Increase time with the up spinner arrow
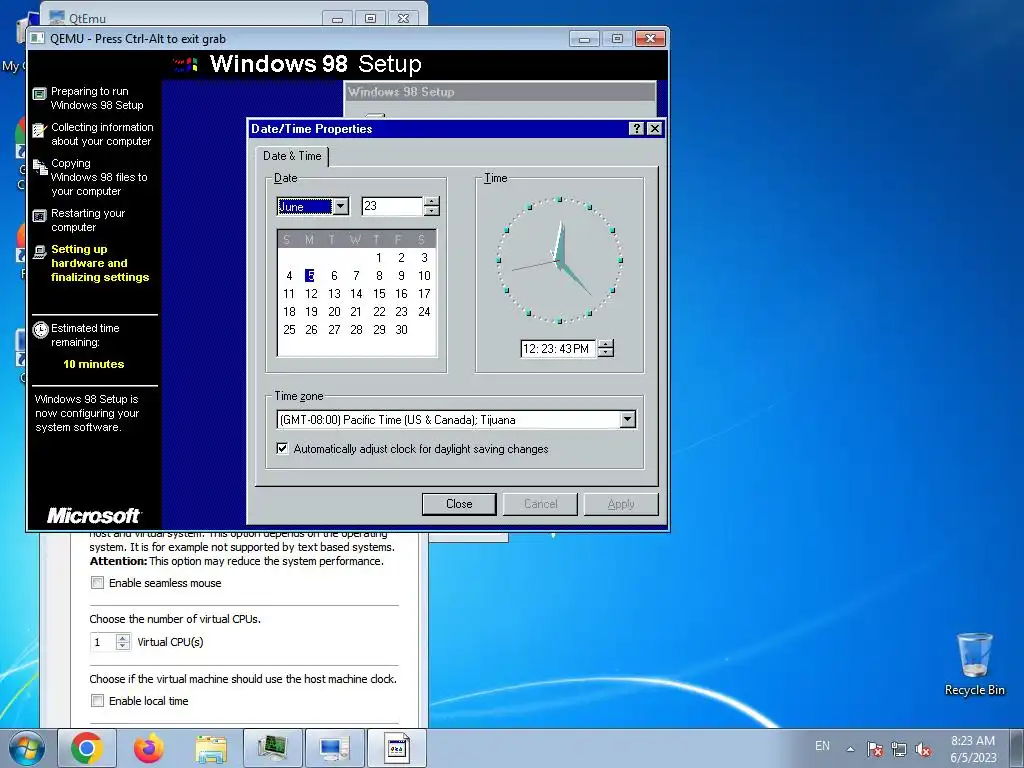1024x768 pixels. (606, 344)
